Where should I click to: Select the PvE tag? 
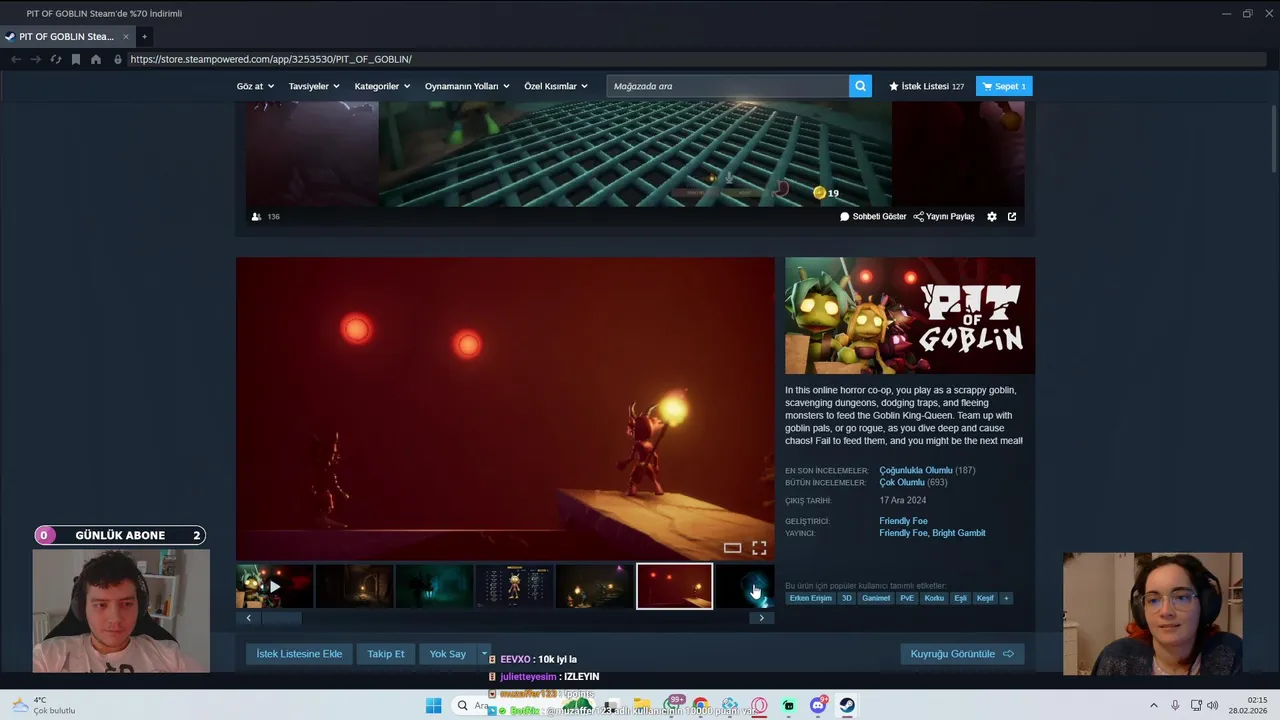pyautogui.click(x=907, y=598)
